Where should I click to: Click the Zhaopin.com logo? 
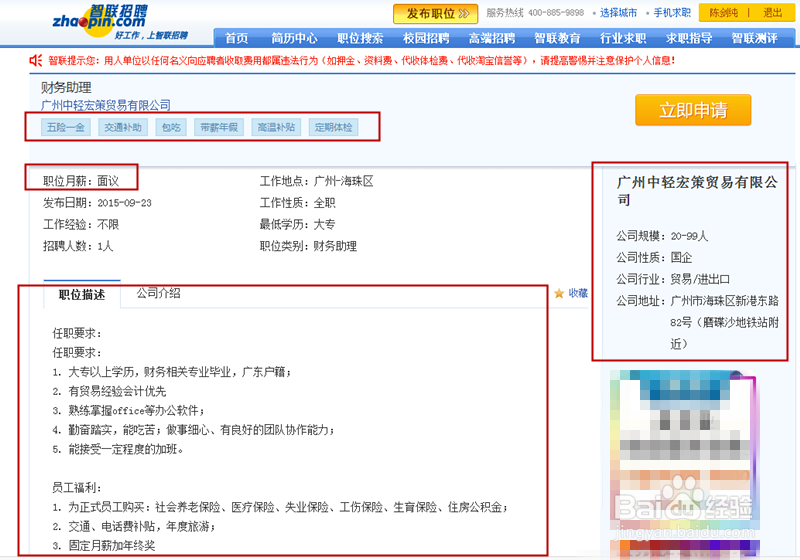tap(120, 22)
